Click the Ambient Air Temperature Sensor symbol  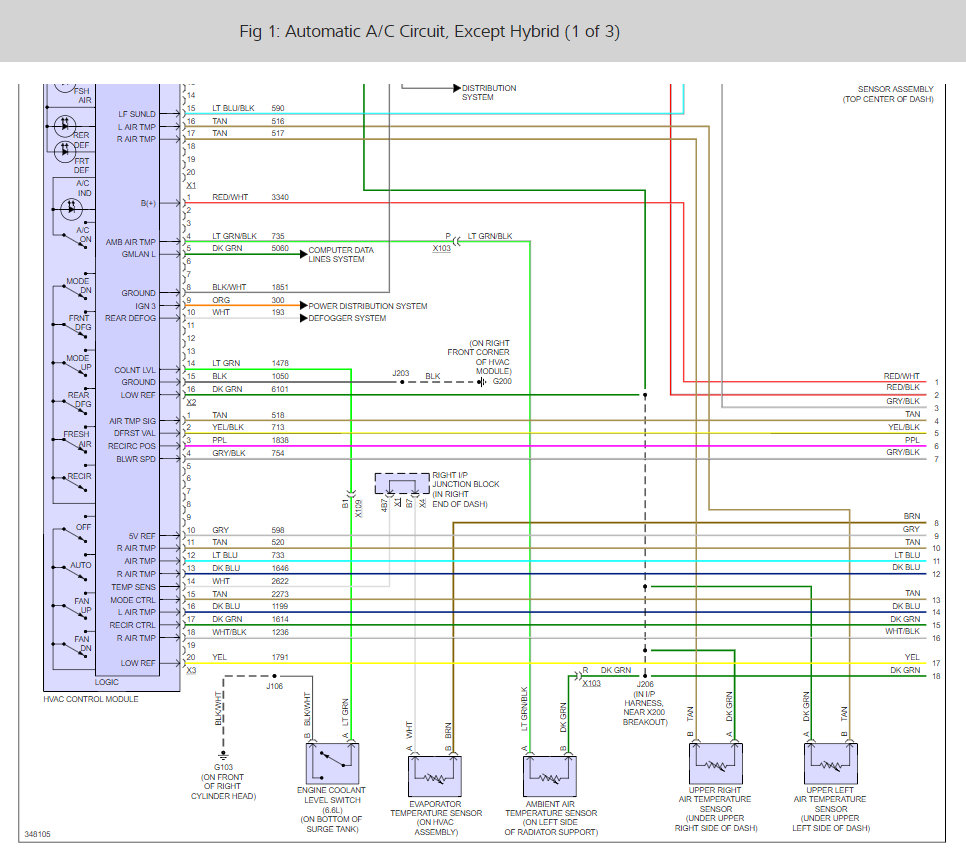(x=550, y=776)
